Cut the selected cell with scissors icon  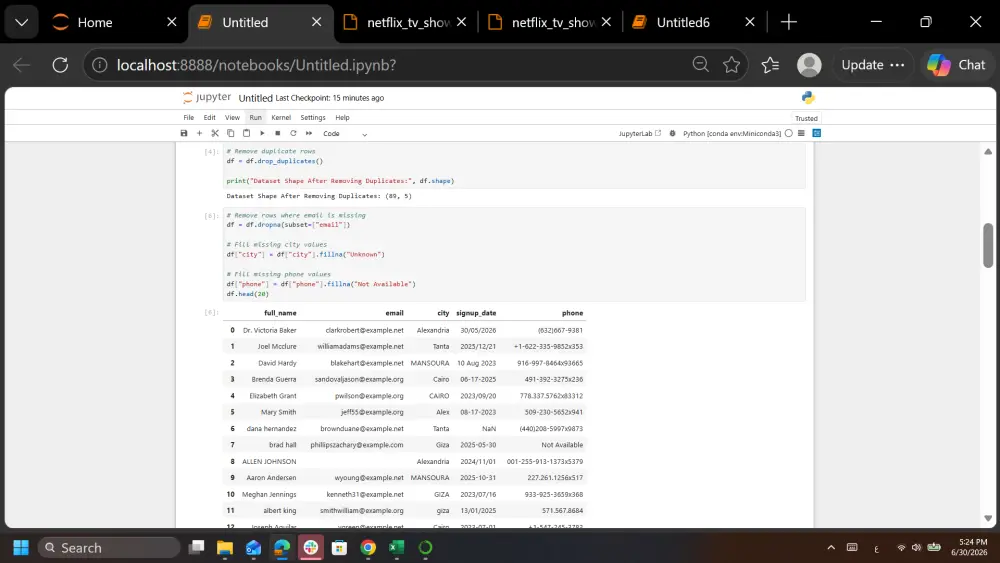(x=215, y=133)
